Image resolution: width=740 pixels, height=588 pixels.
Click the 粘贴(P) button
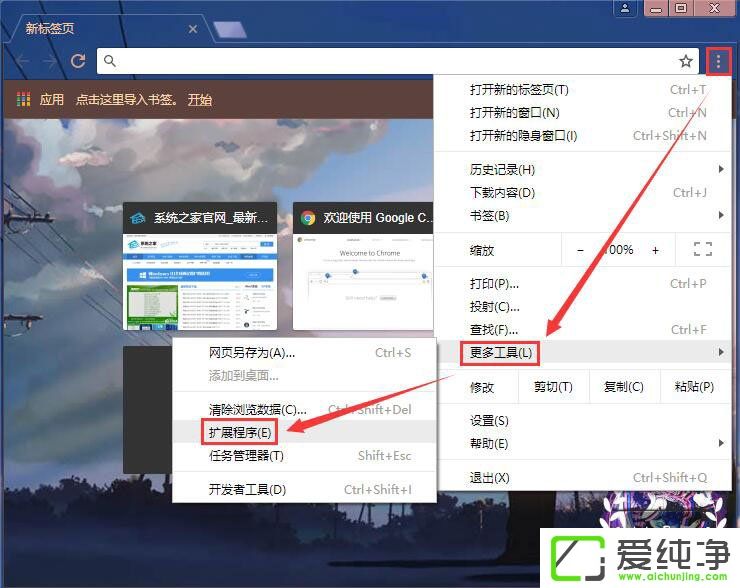(x=694, y=387)
